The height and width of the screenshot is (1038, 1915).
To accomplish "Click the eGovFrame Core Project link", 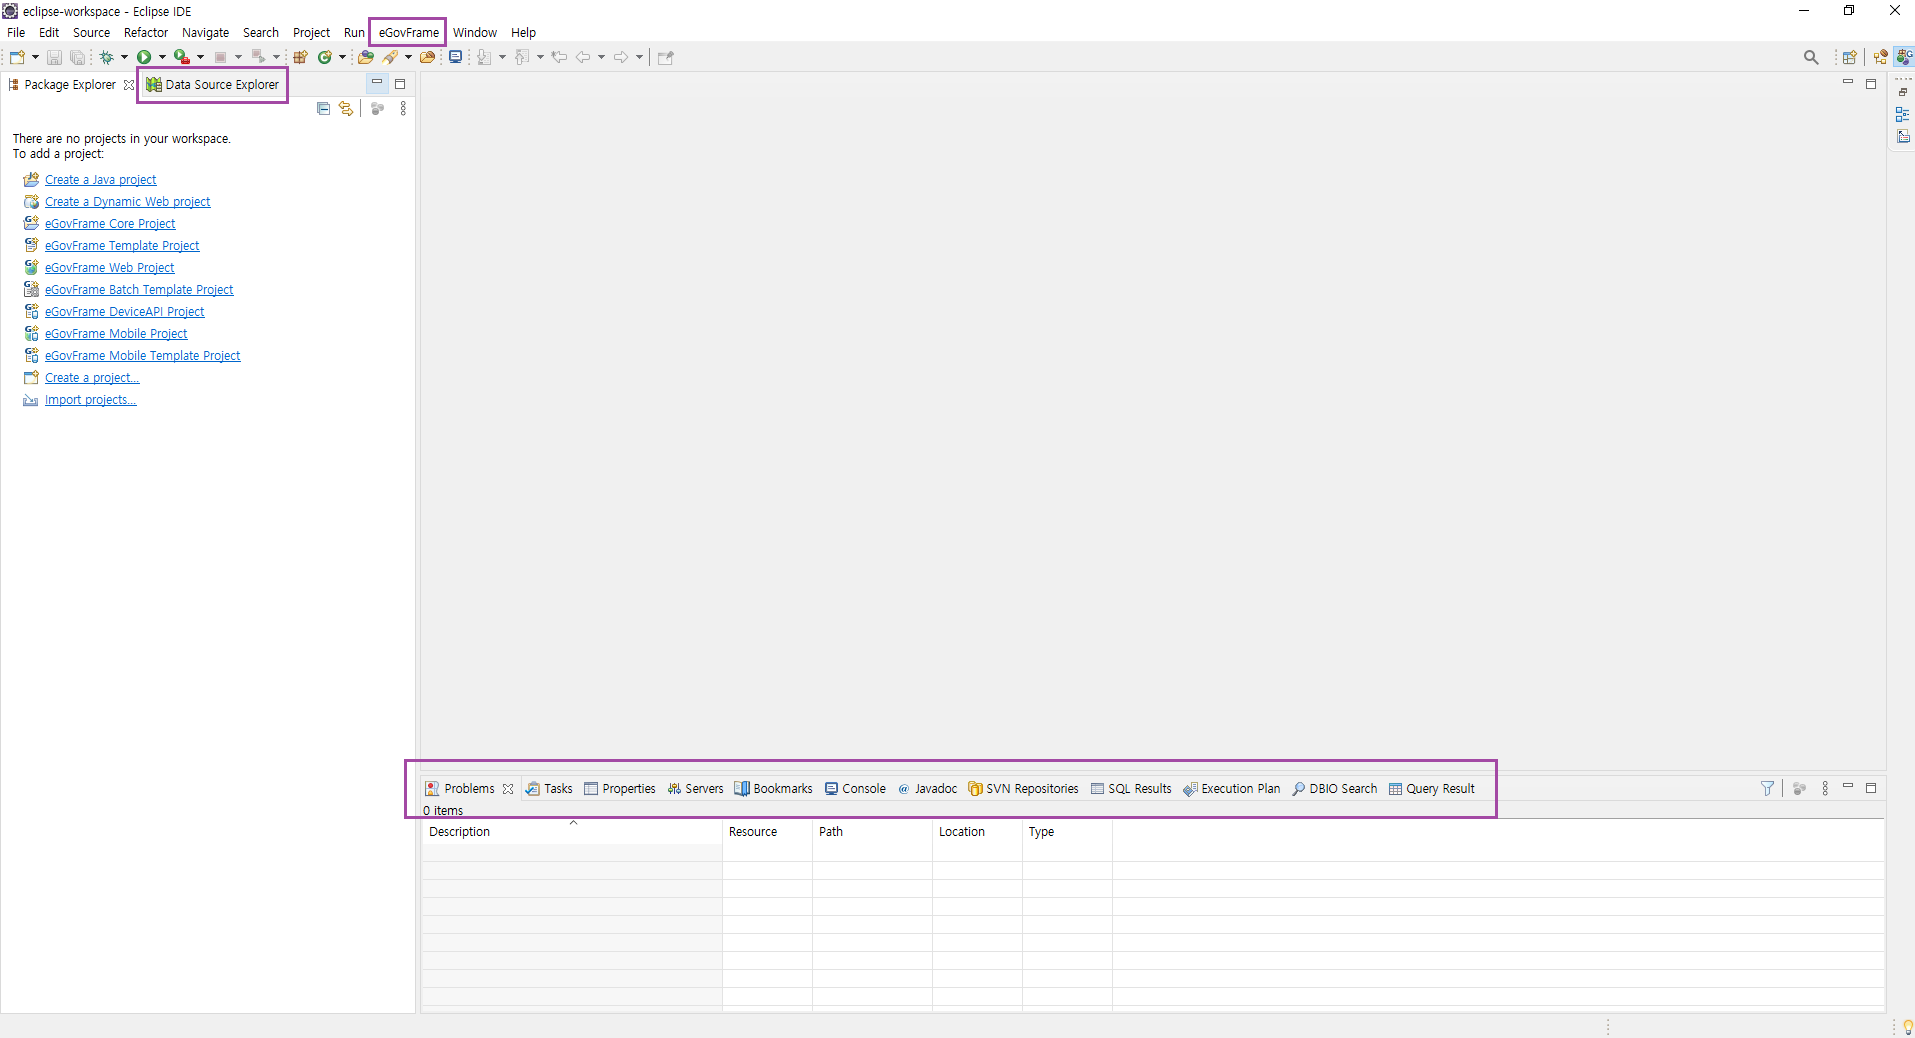I will click(x=110, y=224).
